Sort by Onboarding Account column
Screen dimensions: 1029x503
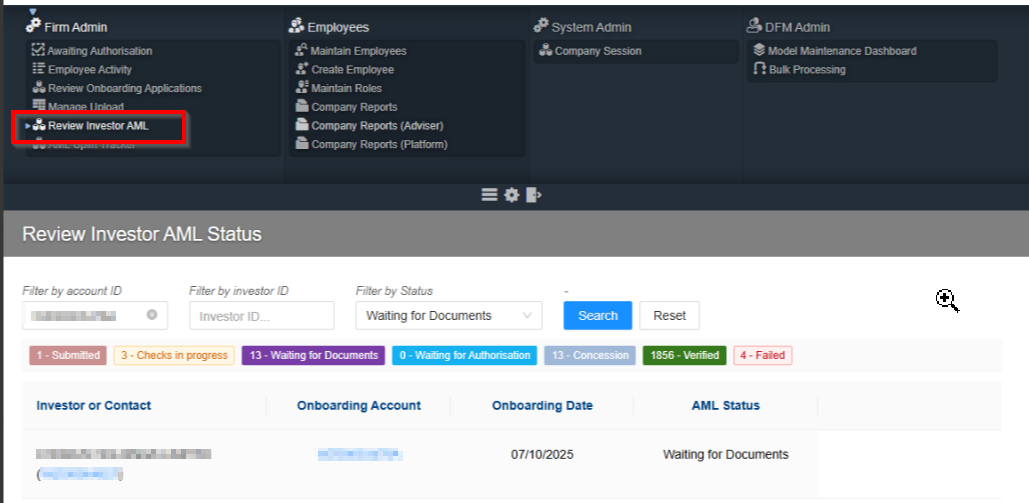point(359,405)
